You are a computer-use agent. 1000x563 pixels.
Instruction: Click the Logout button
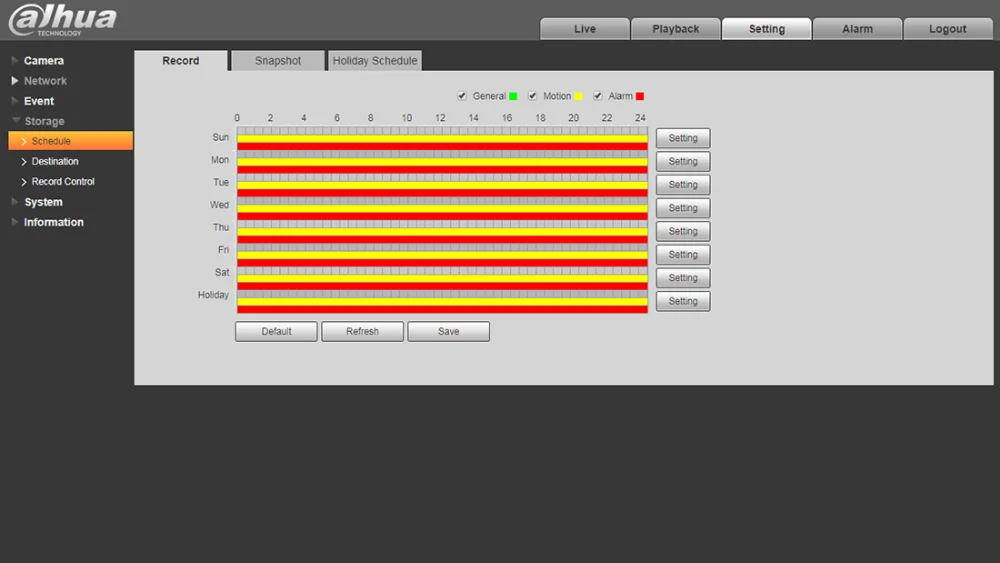tap(948, 29)
